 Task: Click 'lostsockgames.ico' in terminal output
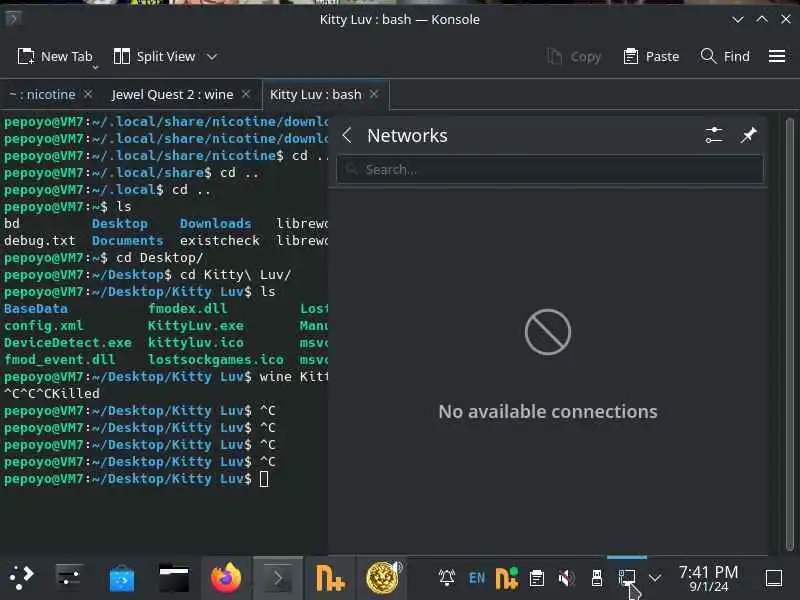point(216,360)
